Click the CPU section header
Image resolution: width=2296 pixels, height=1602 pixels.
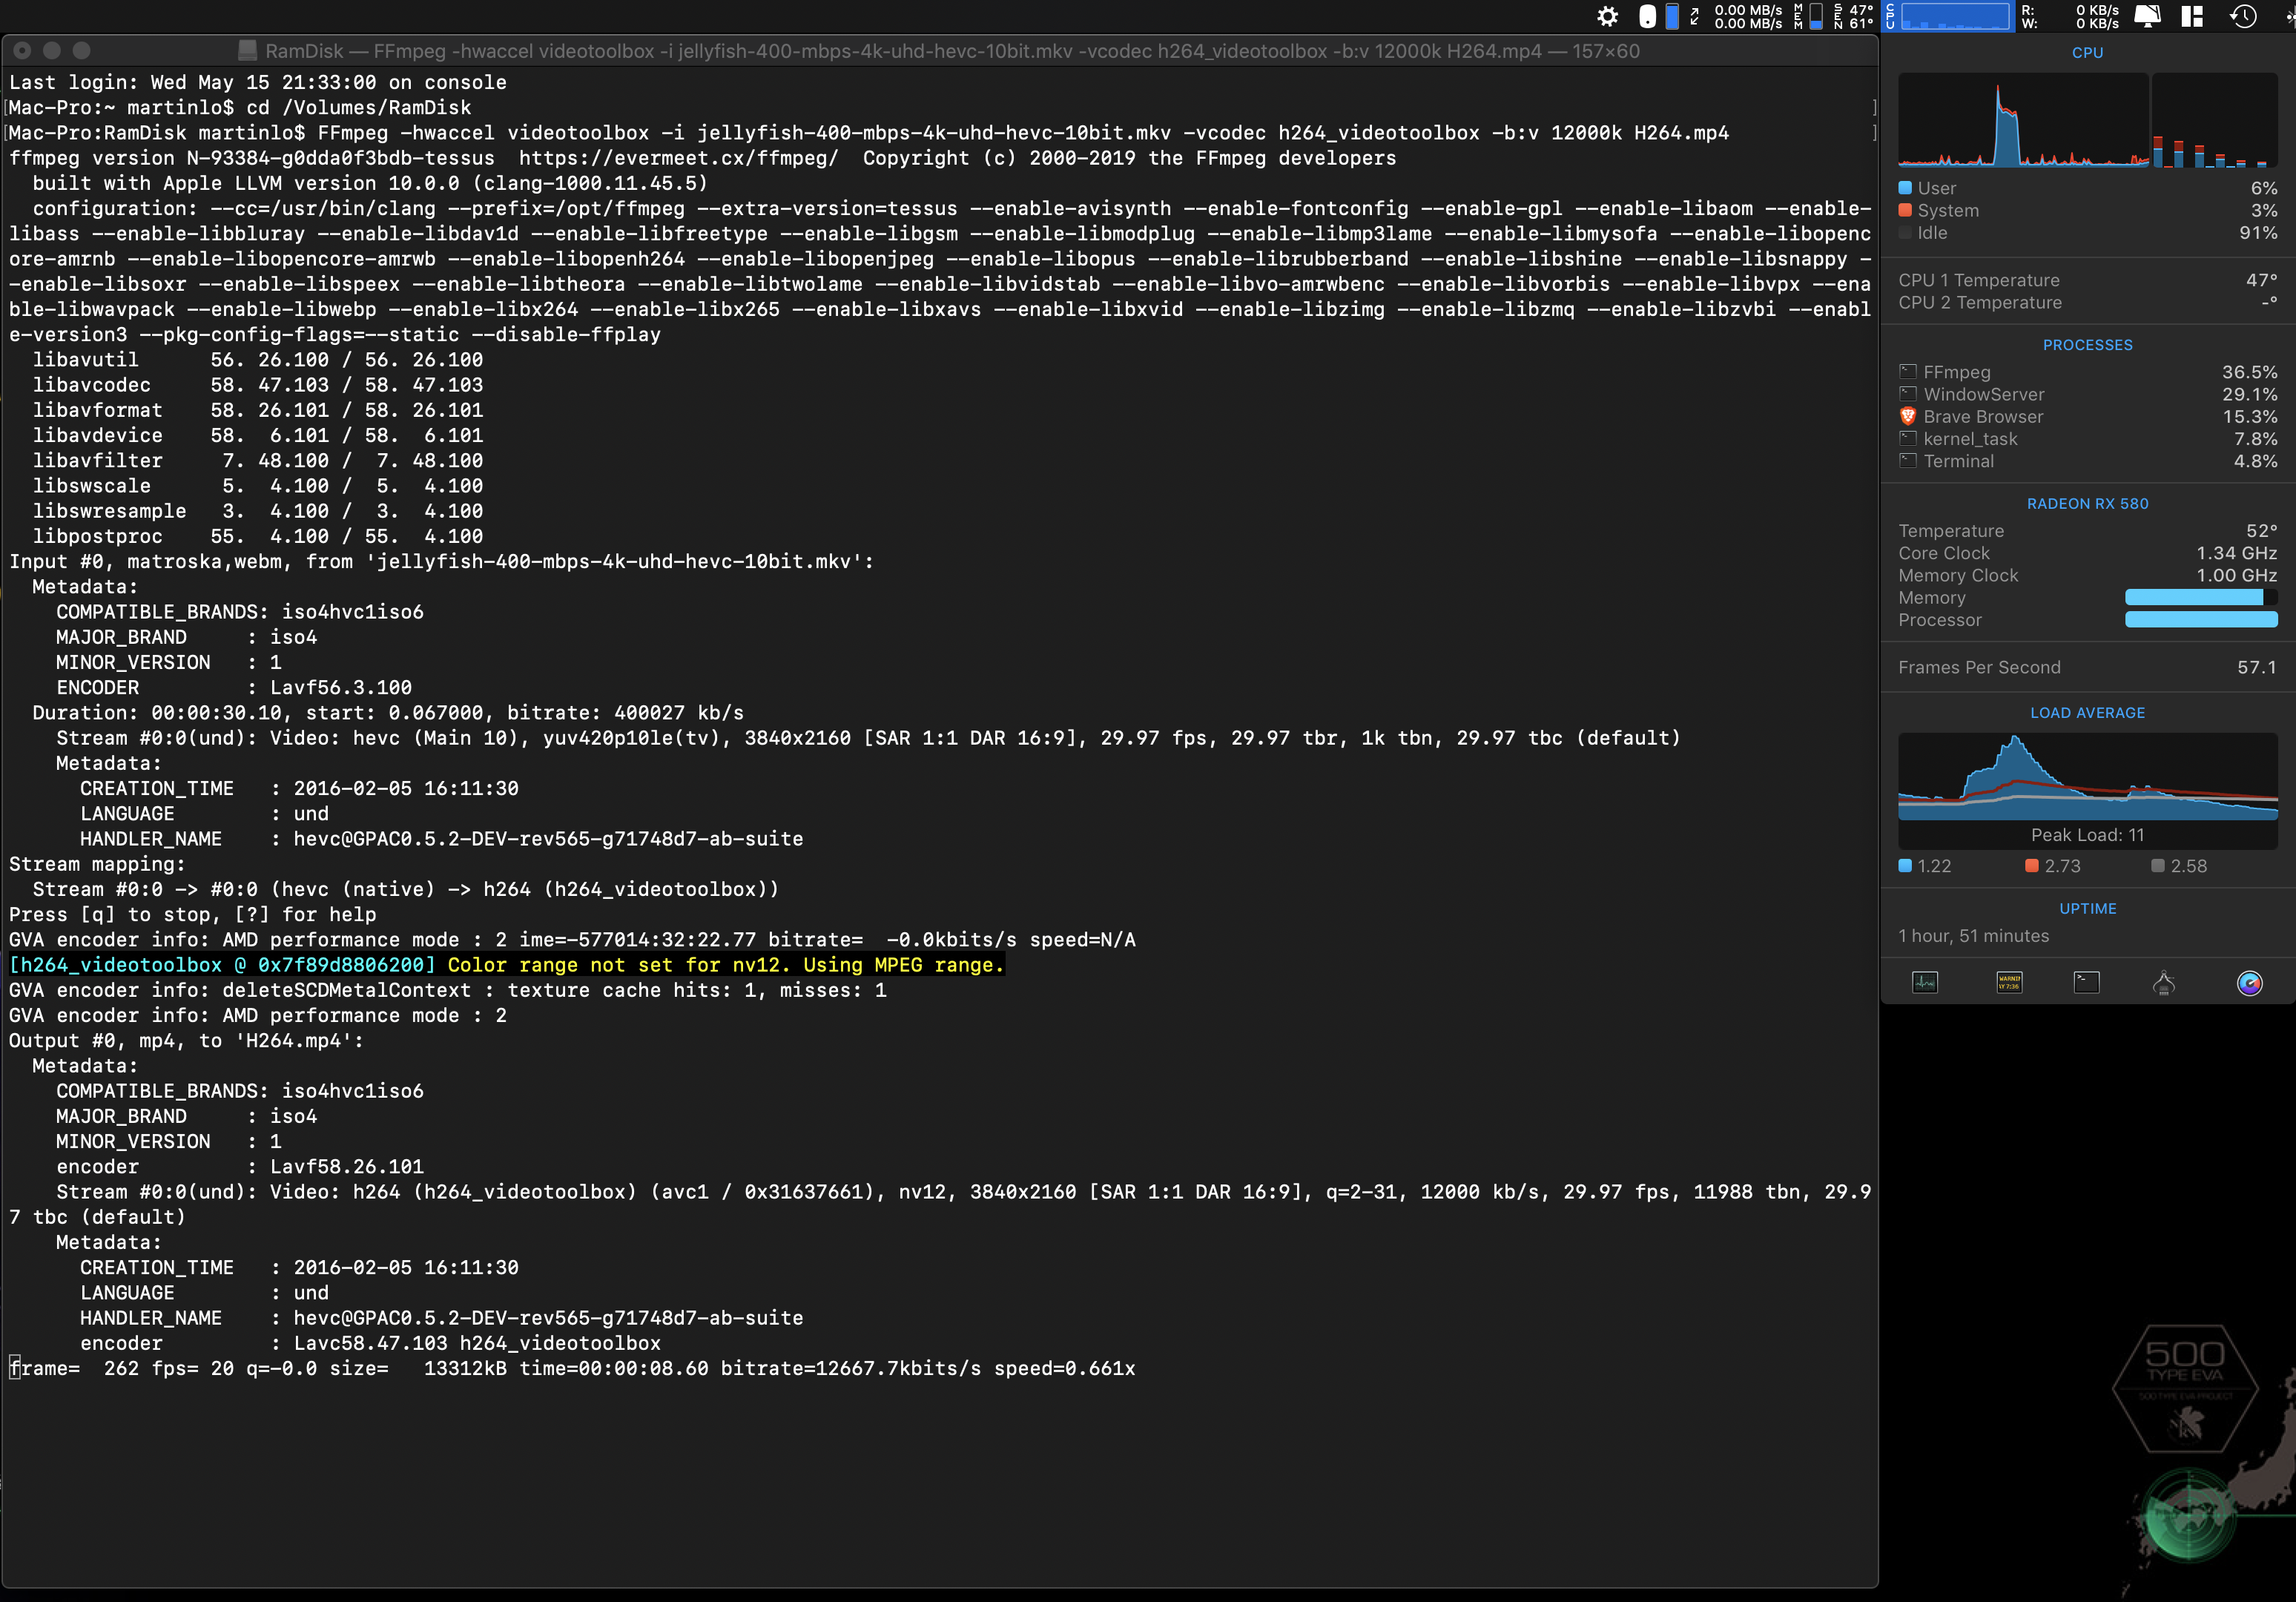pos(2087,53)
